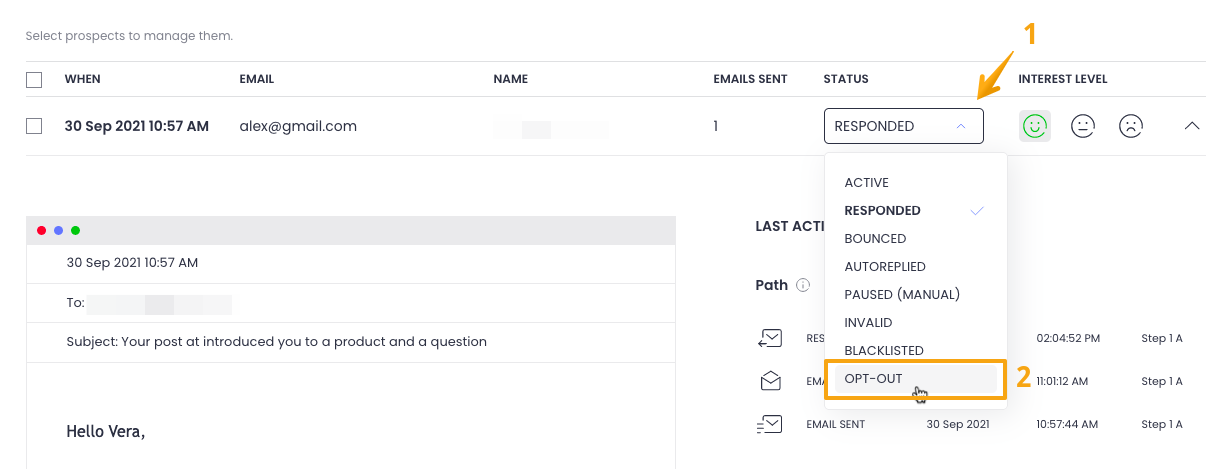Set interest level to neutral face

tap(1083, 126)
